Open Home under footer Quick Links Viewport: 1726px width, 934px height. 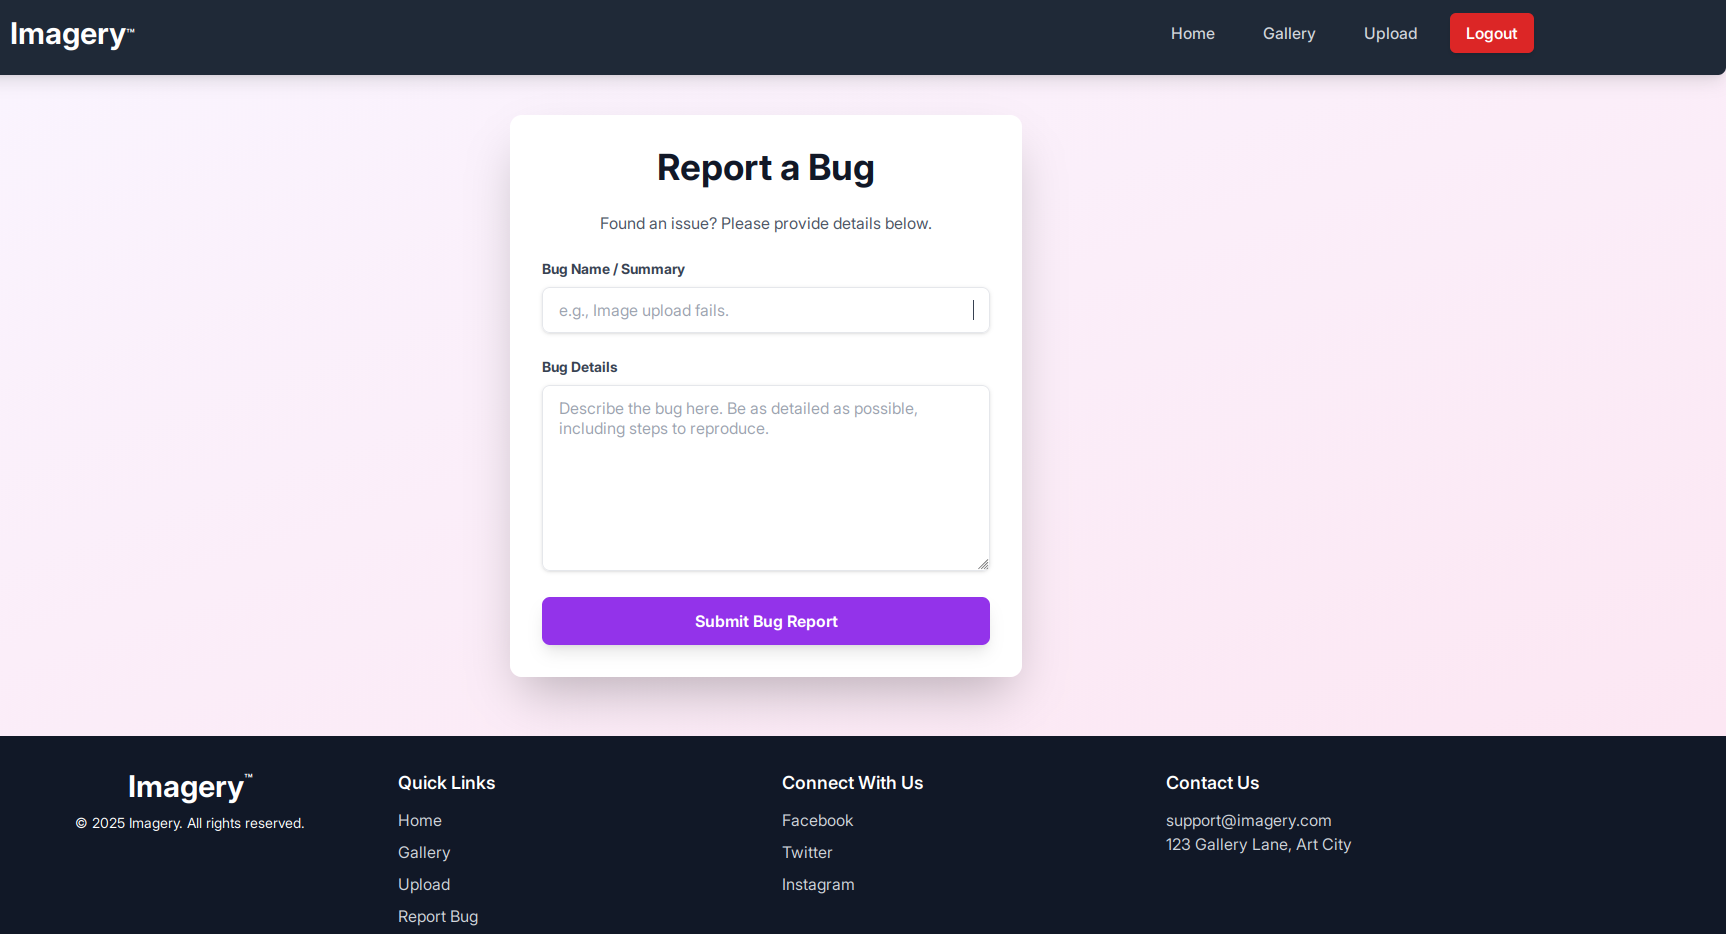(419, 821)
